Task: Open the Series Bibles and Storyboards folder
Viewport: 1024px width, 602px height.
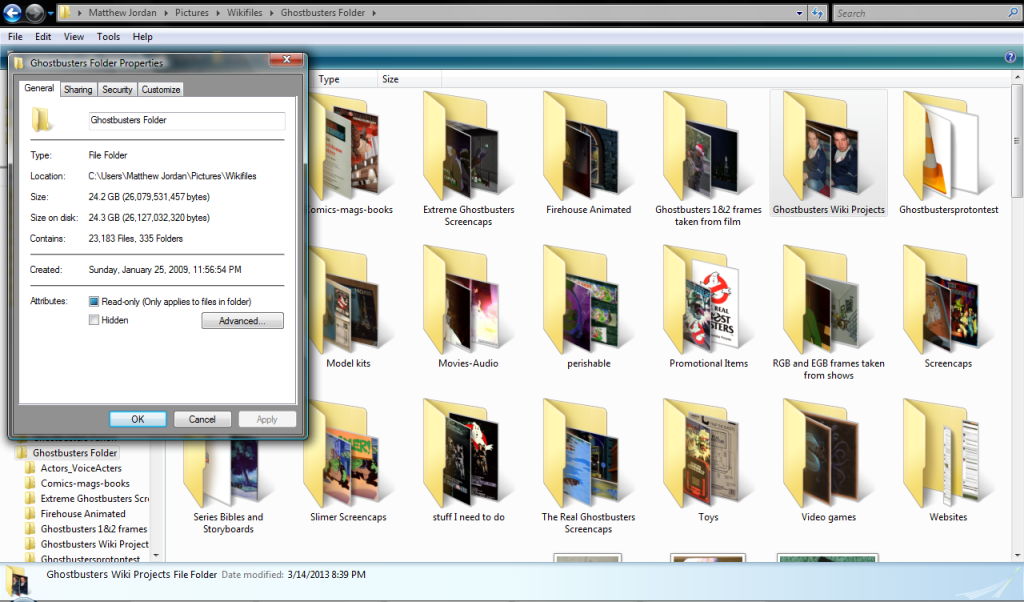Action: click(x=225, y=473)
